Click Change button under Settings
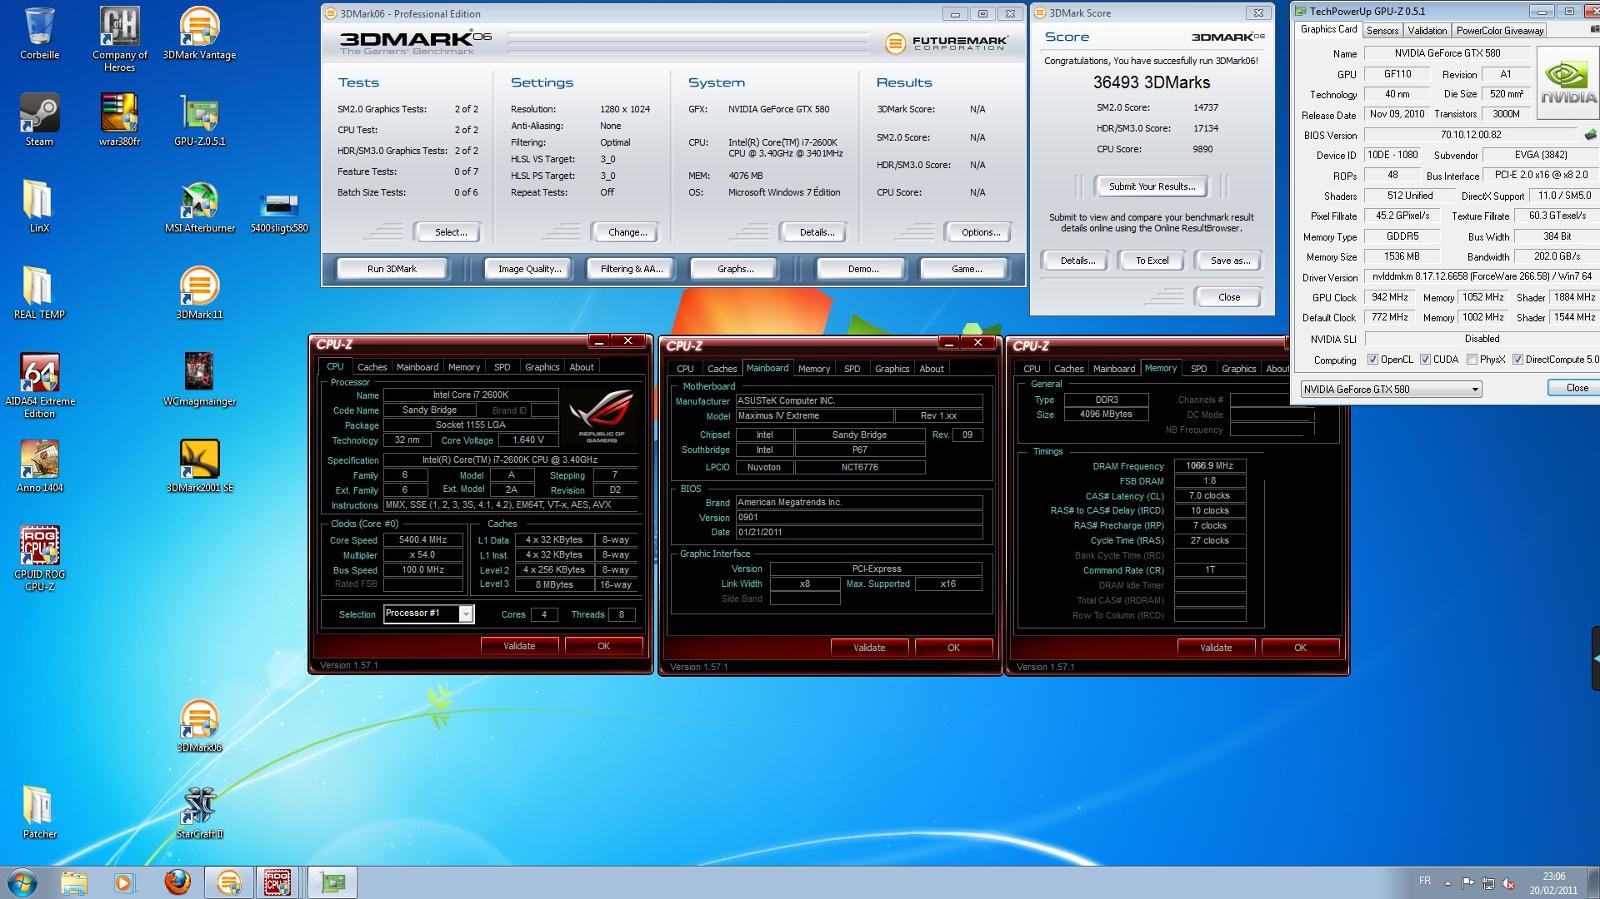1600x899 pixels. click(628, 232)
